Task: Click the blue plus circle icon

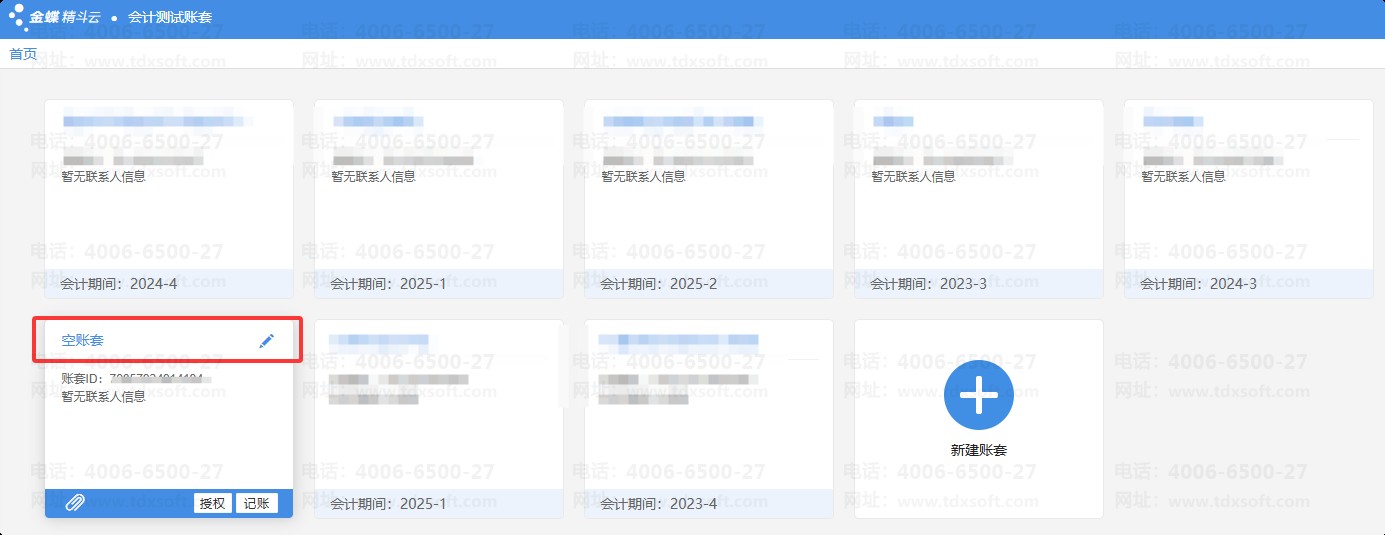Action: [x=978, y=396]
